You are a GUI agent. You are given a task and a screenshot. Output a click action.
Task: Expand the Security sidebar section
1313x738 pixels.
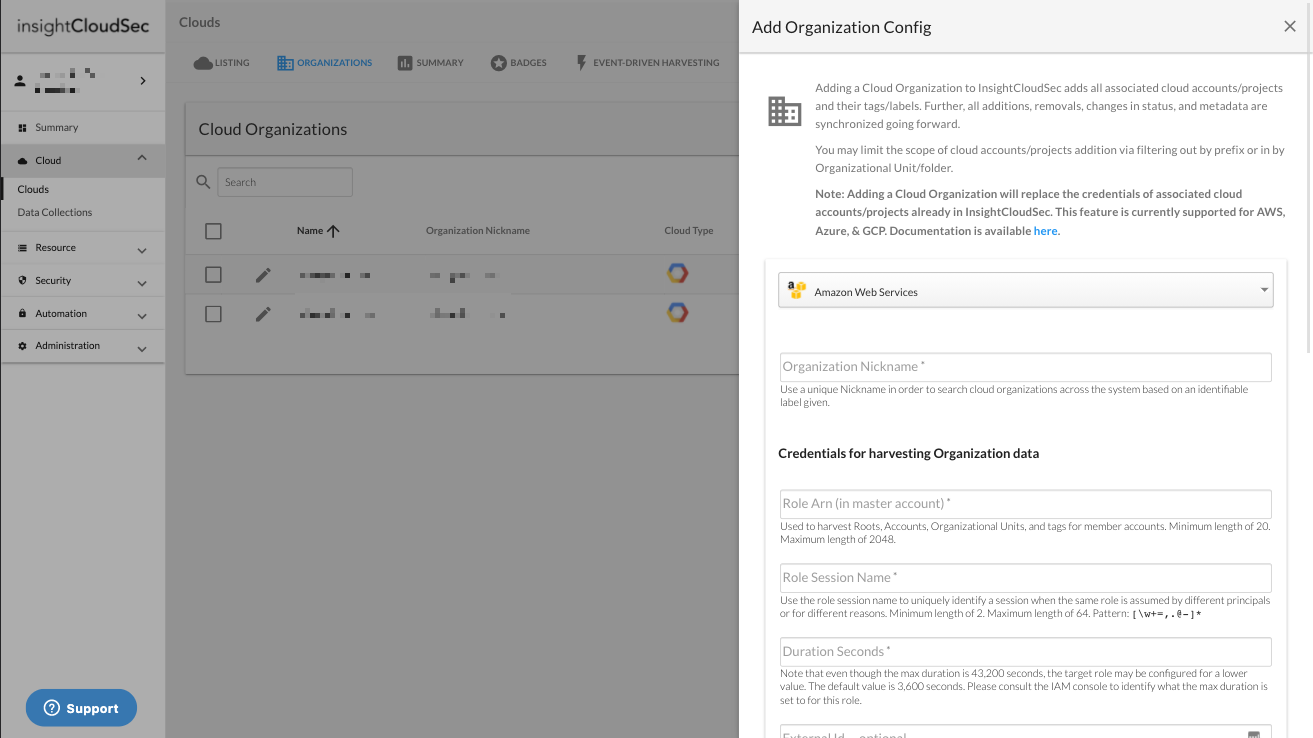click(x=142, y=282)
